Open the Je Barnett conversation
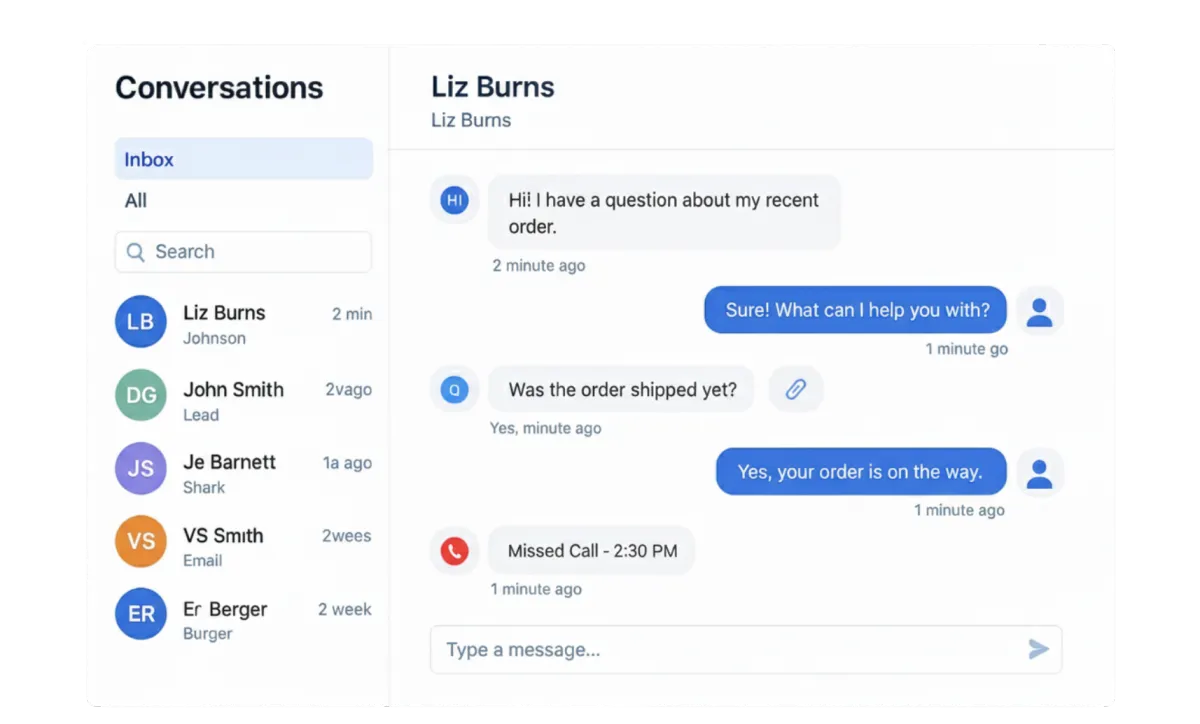Image resolution: width=1200 pixels, height=724 pixels. click(244, 473)
